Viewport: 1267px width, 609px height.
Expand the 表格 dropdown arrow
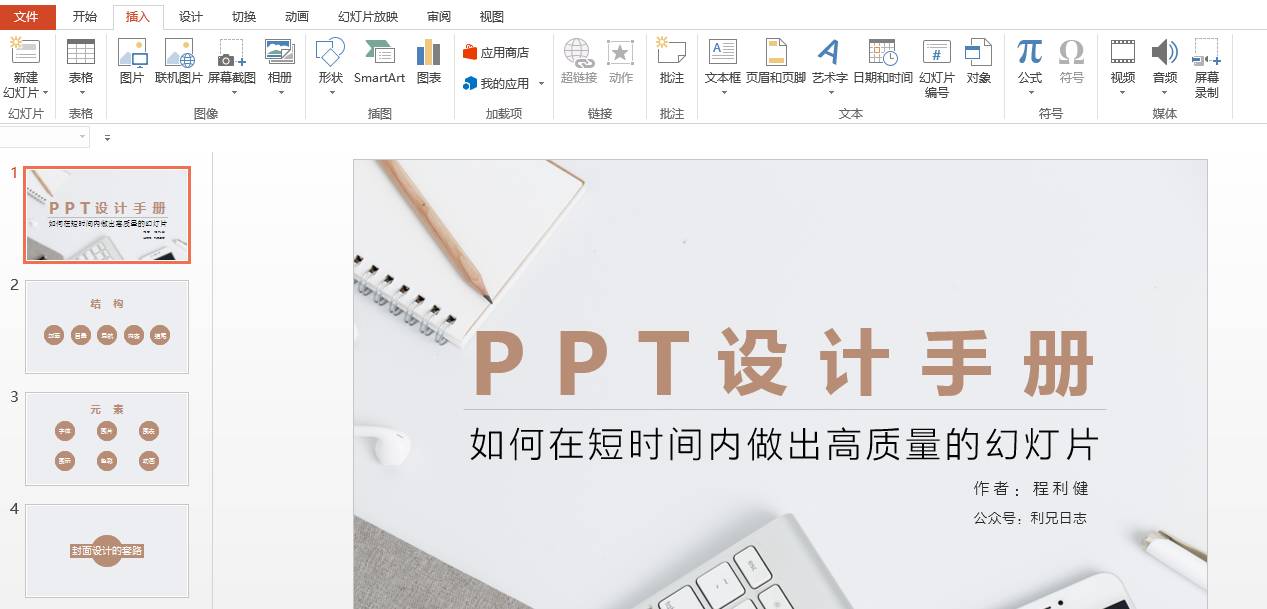click(81, 93)
